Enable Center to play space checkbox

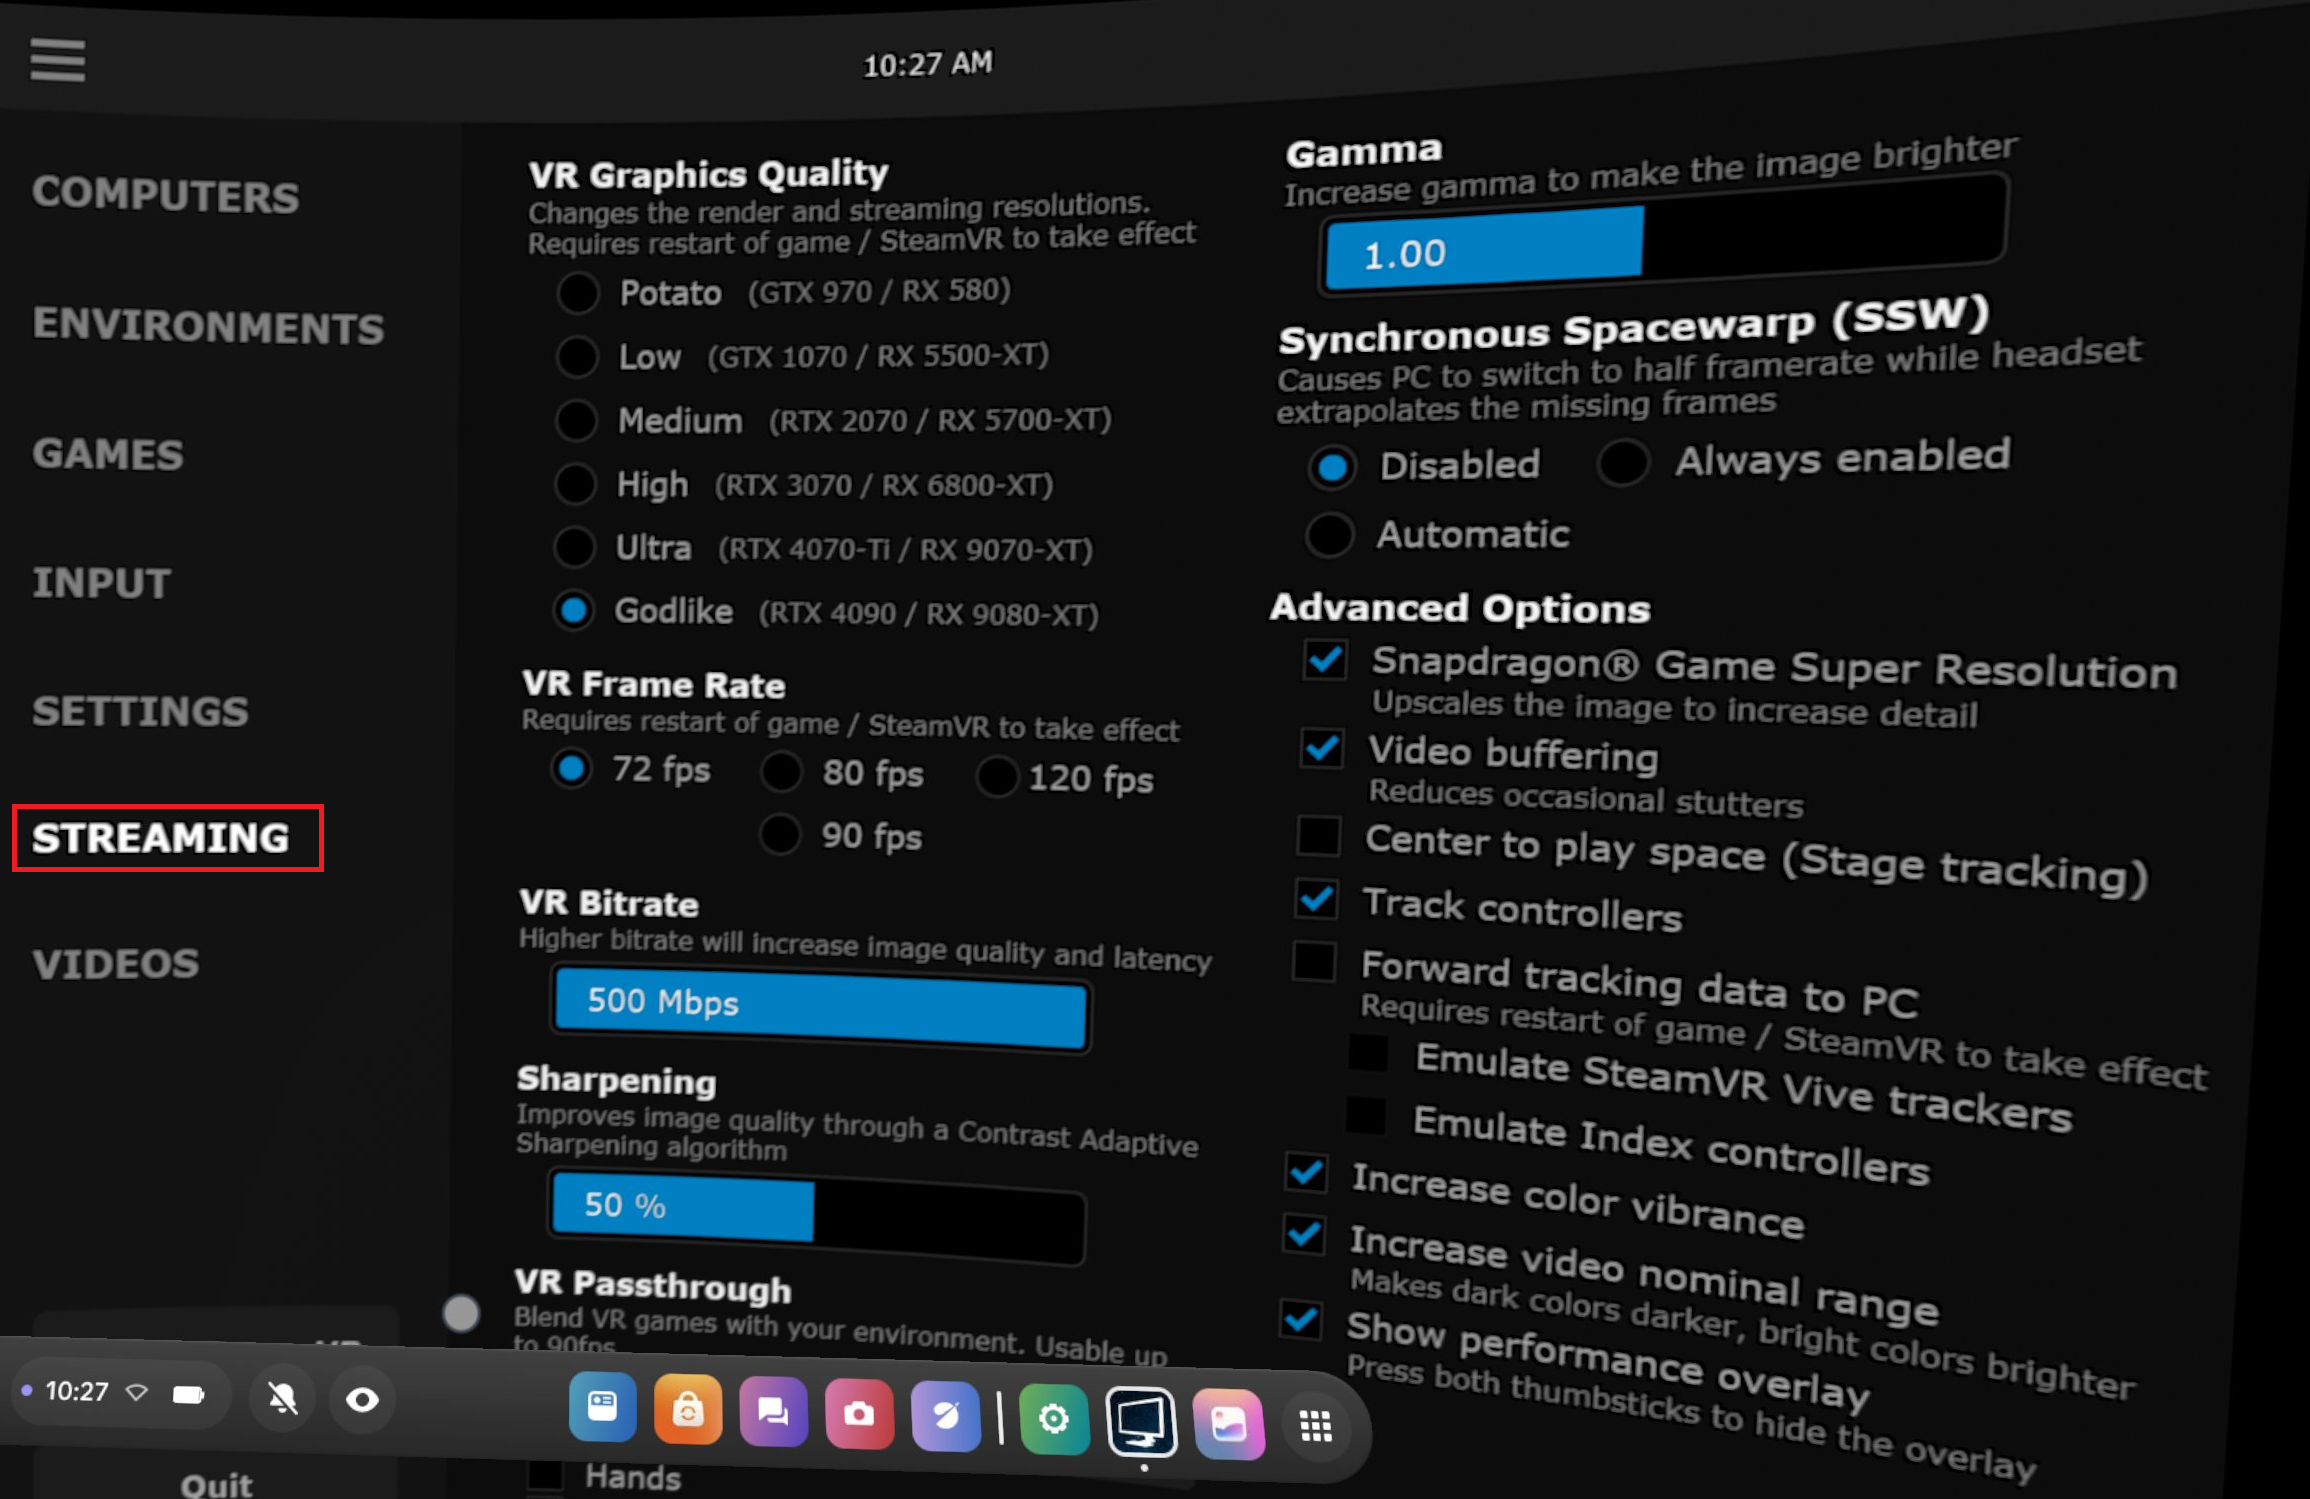coord(1319,835)
